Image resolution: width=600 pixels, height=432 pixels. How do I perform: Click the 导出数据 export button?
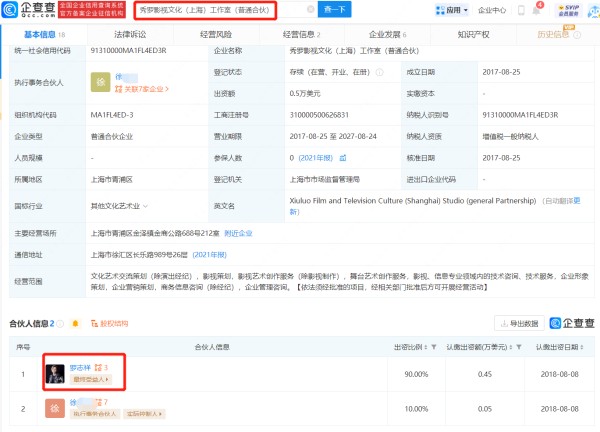519,324
